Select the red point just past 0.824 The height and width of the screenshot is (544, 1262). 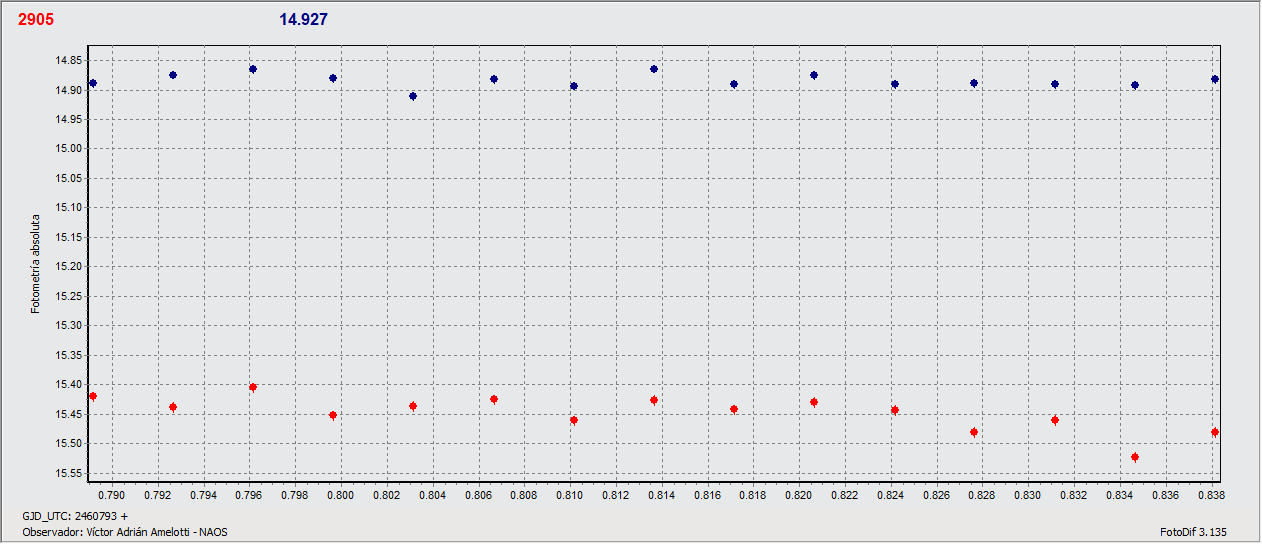pos(895,410)
